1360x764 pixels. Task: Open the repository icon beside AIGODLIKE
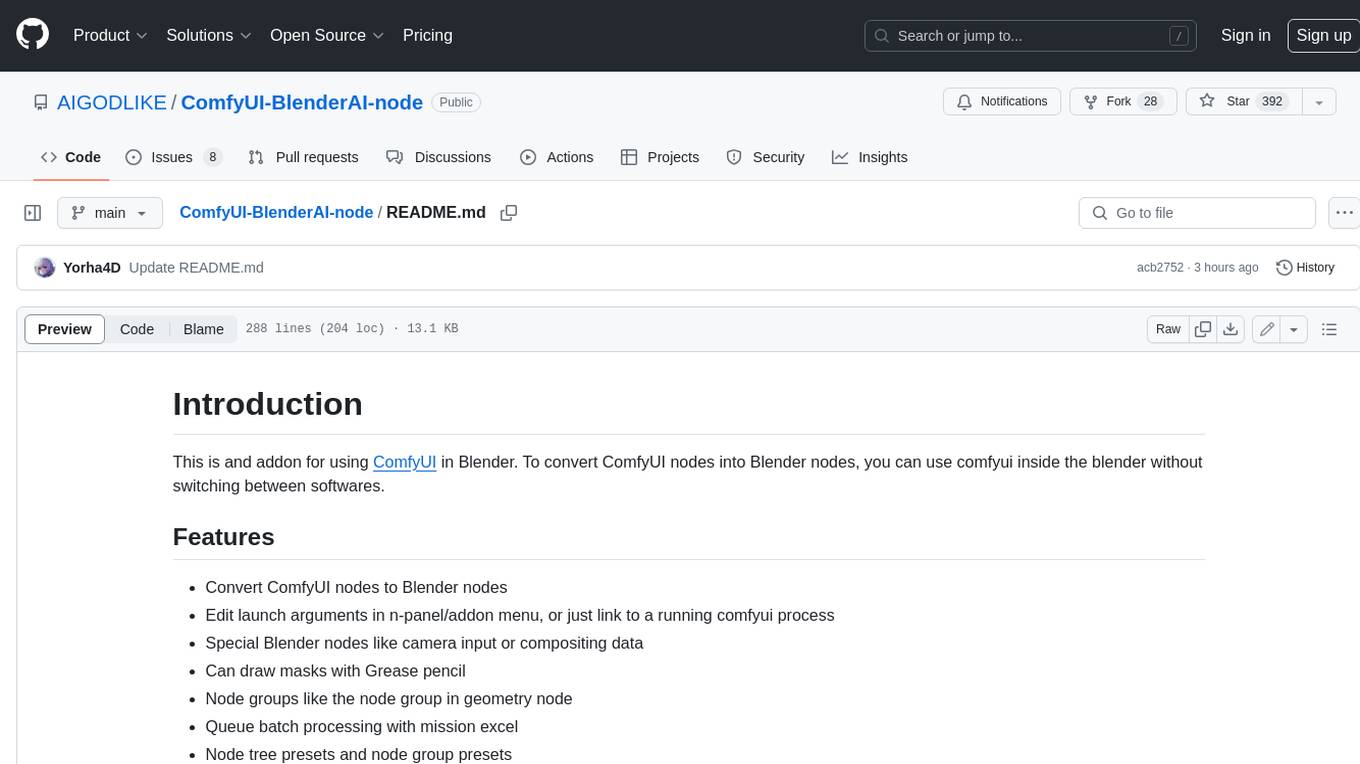point(40,102)
